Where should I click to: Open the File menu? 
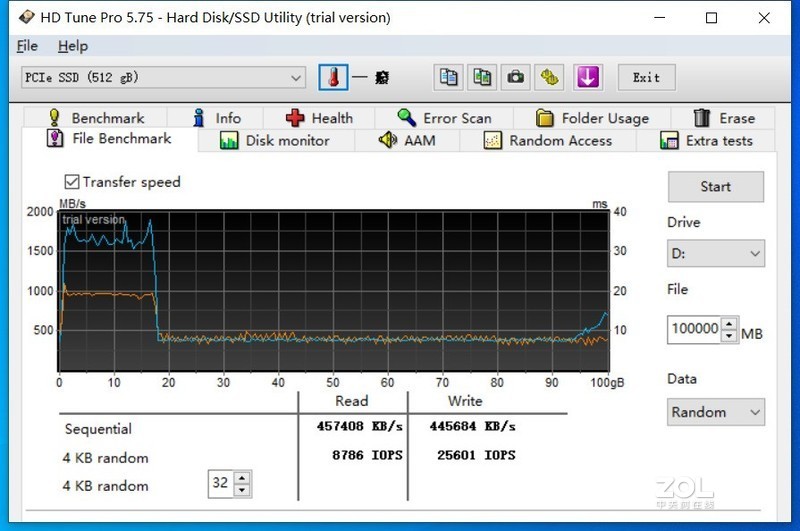tap(27, 46)
